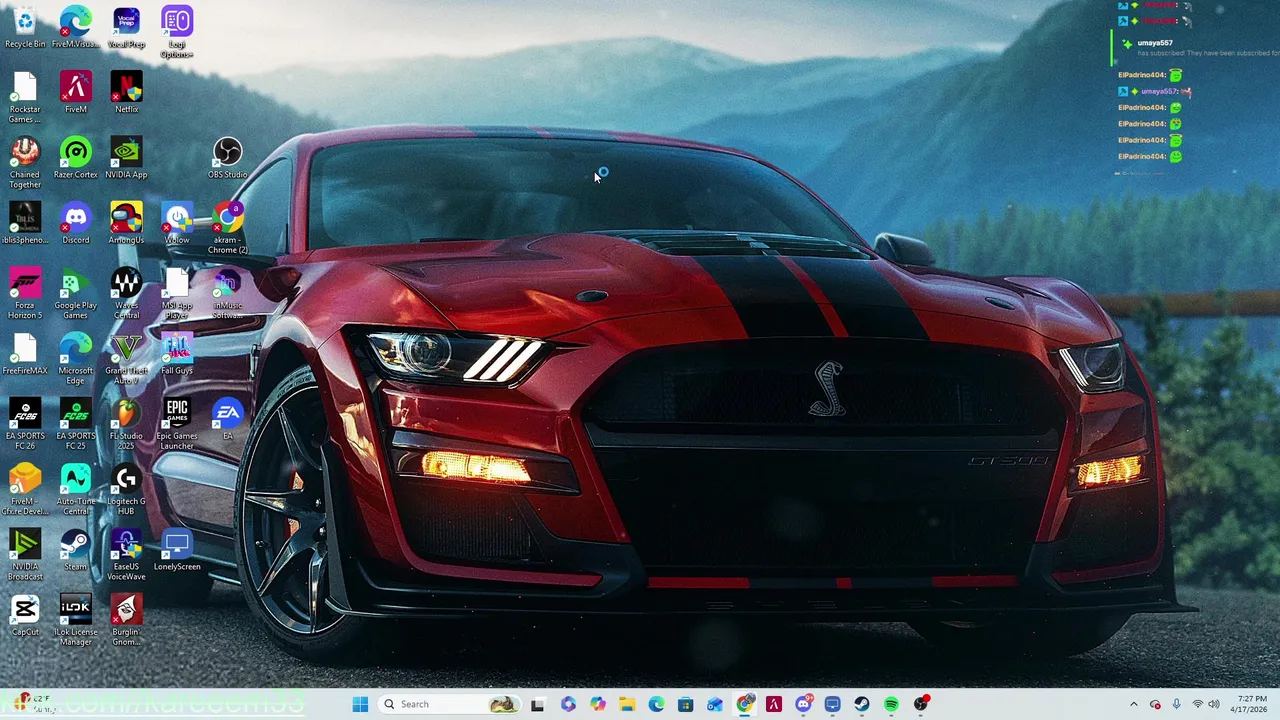Open the Microsoft Edge desktop shortcut
The image size is (1280, 720).
[x=75, y=359]
